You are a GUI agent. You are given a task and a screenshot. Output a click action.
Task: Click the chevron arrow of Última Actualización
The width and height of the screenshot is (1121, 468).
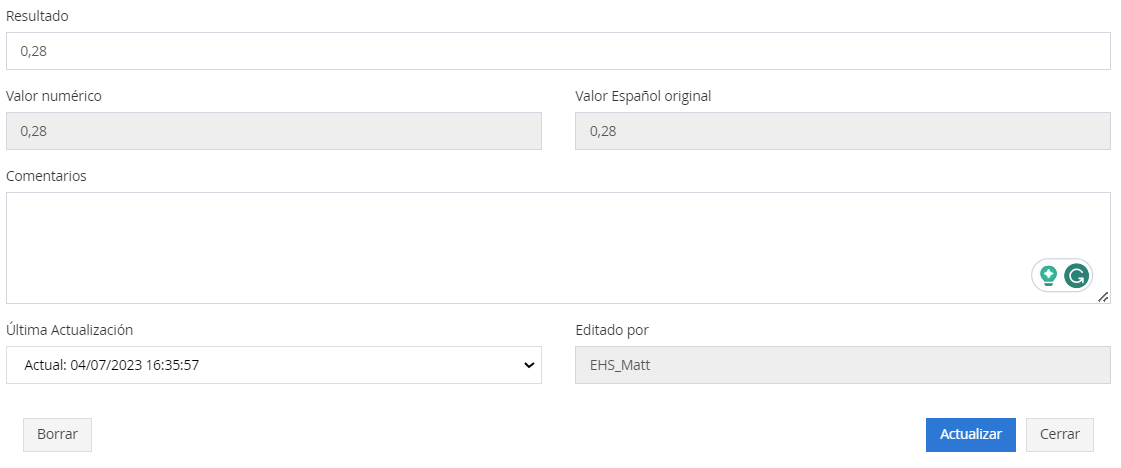coord(529,365)
